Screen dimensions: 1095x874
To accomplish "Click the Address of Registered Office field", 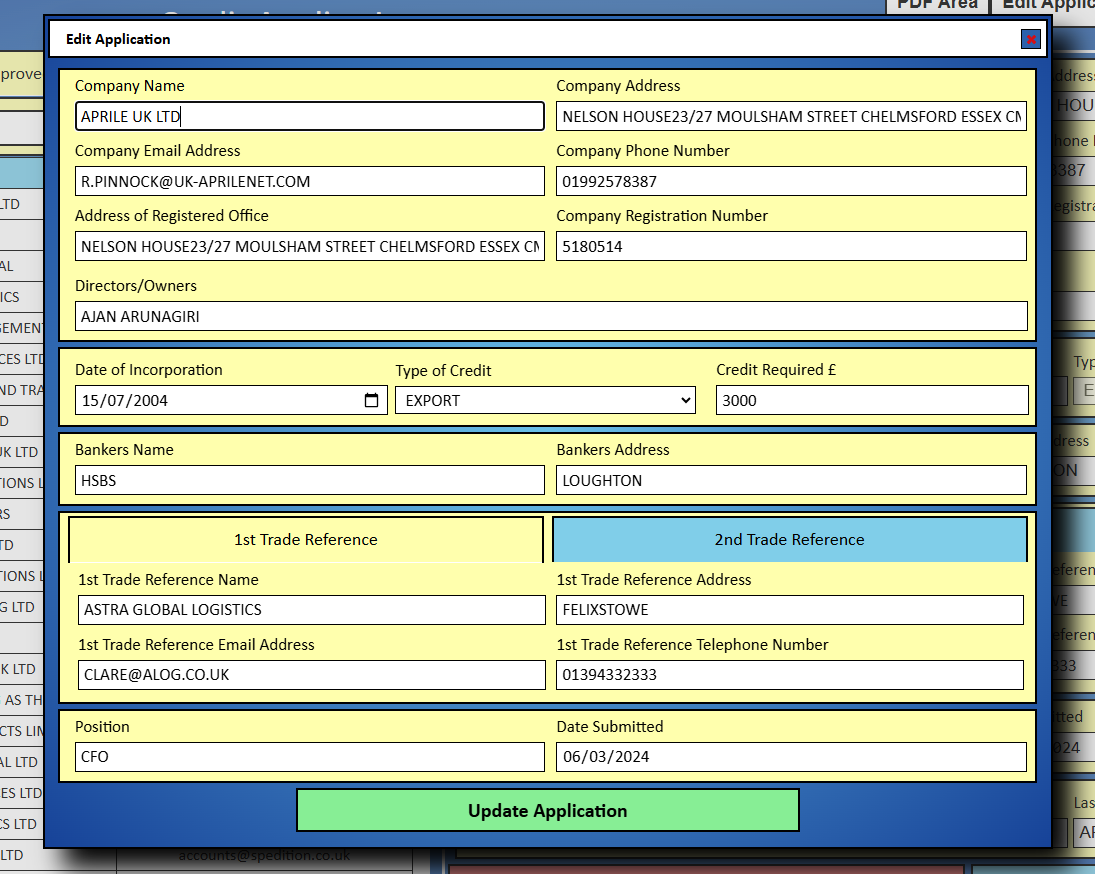I will click(310, 246).
